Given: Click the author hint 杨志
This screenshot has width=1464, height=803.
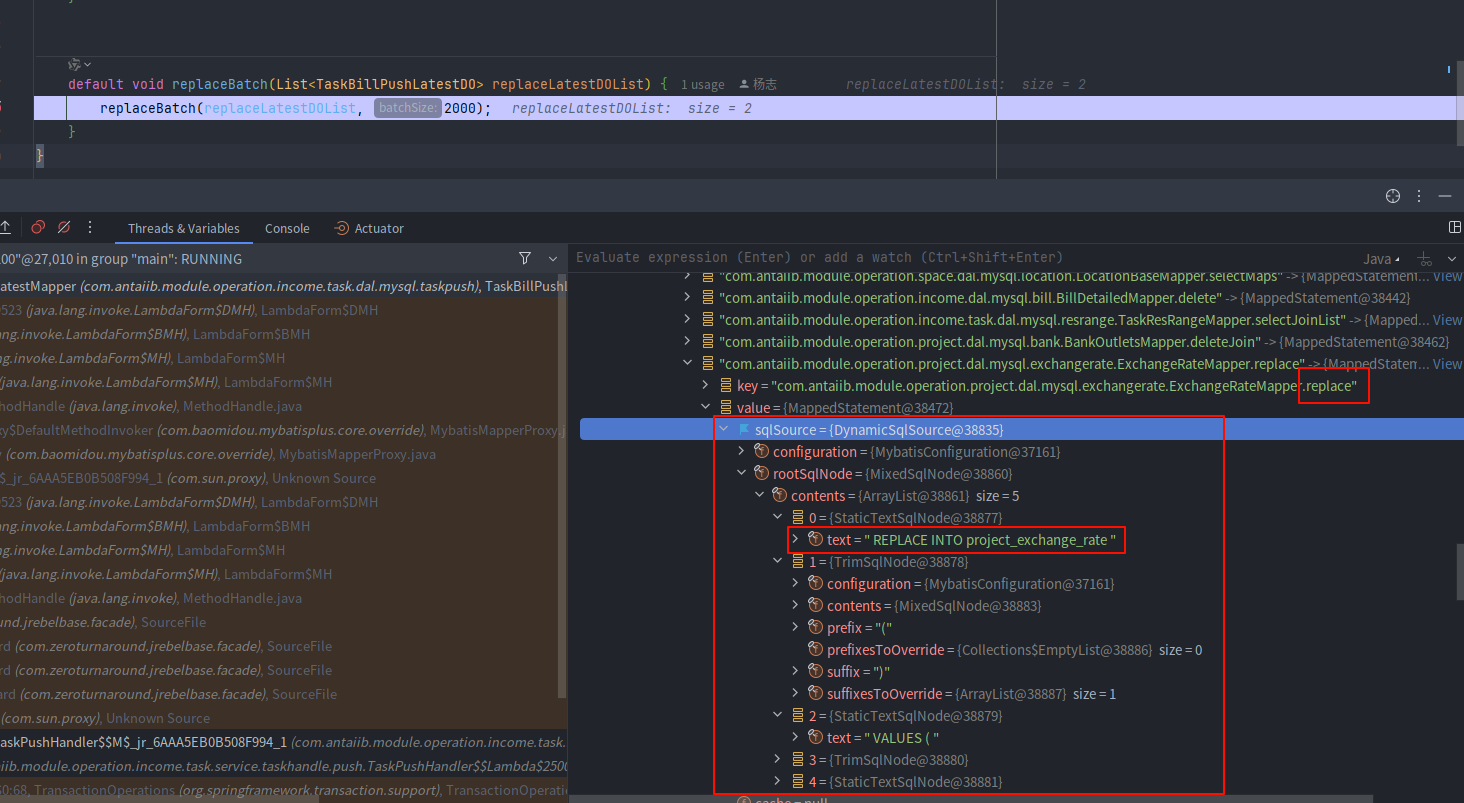Looking at the screenshot, I should pos(758,85).
